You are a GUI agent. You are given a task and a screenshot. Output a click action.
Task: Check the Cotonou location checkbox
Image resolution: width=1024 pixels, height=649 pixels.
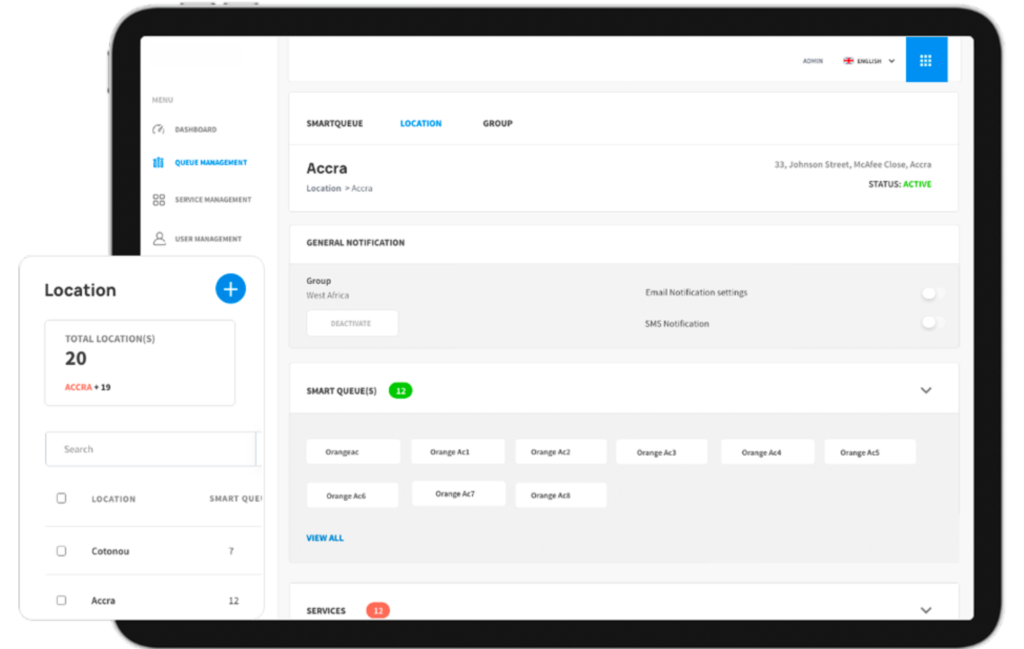pos(61,551)
